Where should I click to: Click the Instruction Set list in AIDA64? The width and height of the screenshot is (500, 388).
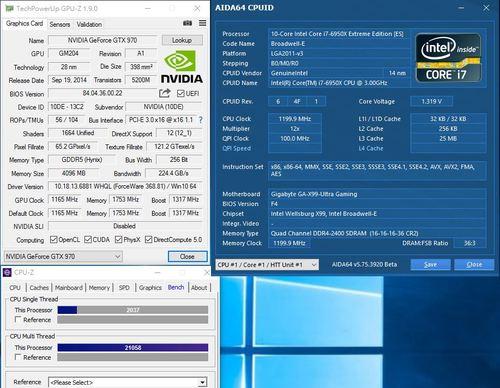coord(377,170)
